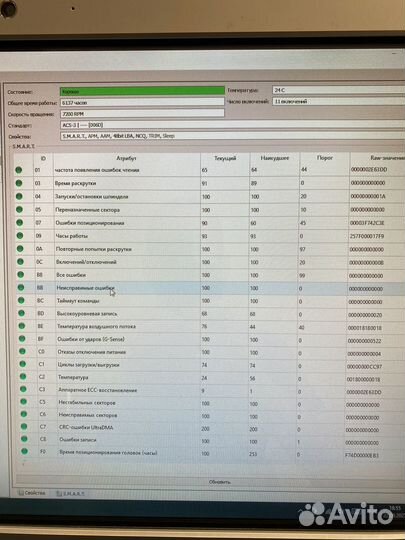Click status circle for Ошибки записи

tap(24, 439)
